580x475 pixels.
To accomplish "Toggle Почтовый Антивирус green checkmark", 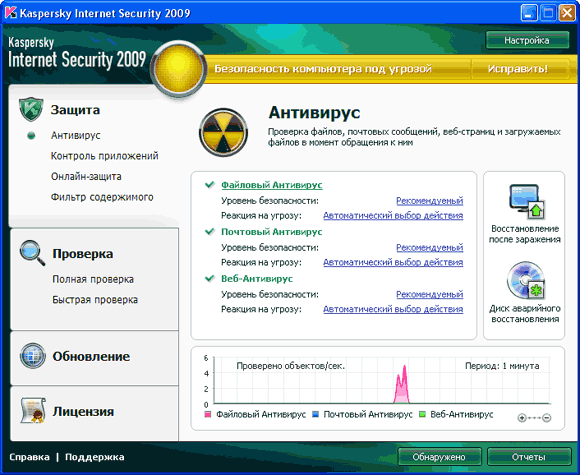I will coord(210,231).
